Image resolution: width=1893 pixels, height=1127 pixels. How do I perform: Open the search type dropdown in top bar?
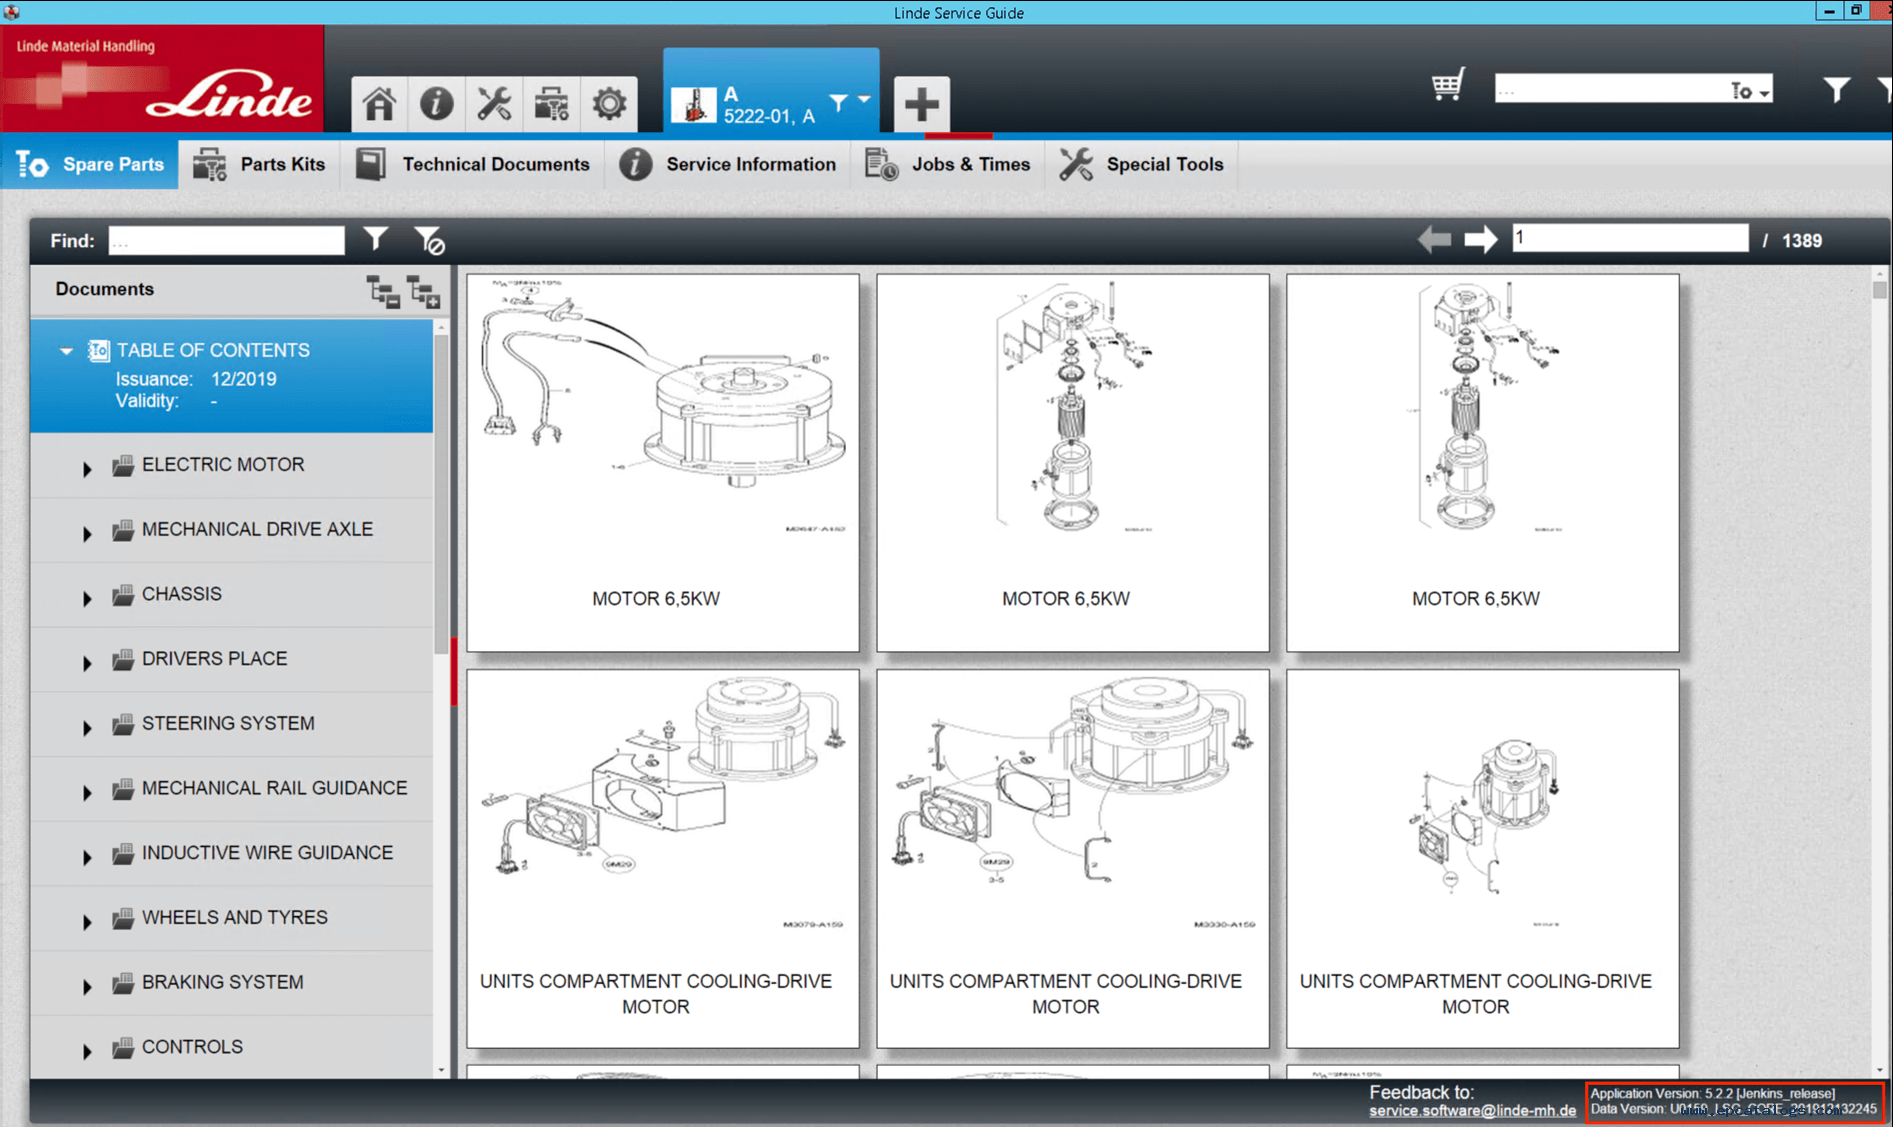[1750, 91]
